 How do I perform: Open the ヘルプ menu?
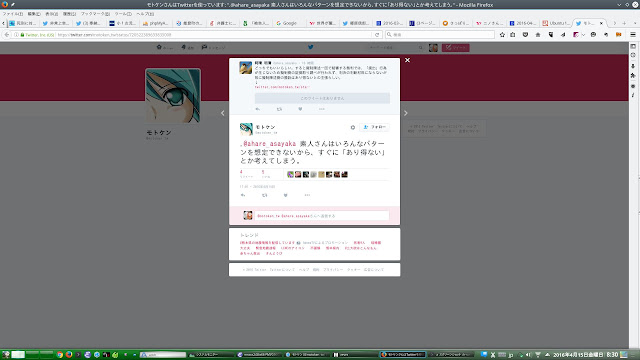coord(145,14)
